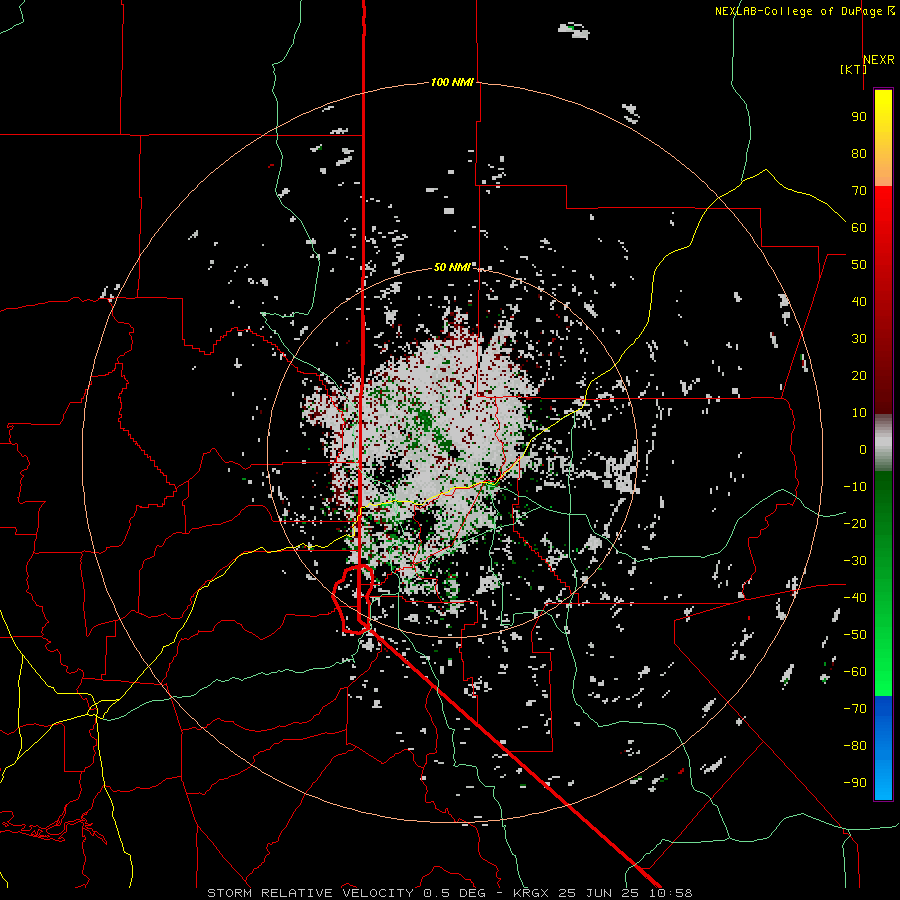Select the 0 value on the velocity scale

point(863,450)
